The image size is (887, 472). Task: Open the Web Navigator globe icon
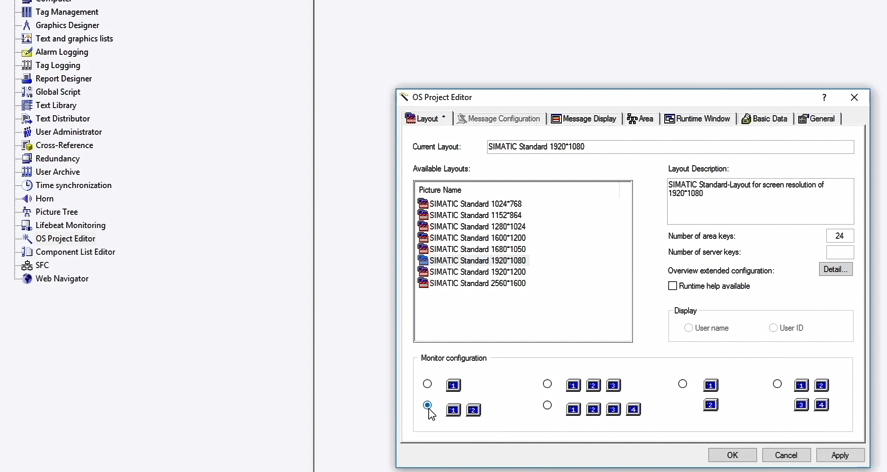pyautogui.click(x=27, y=278)
